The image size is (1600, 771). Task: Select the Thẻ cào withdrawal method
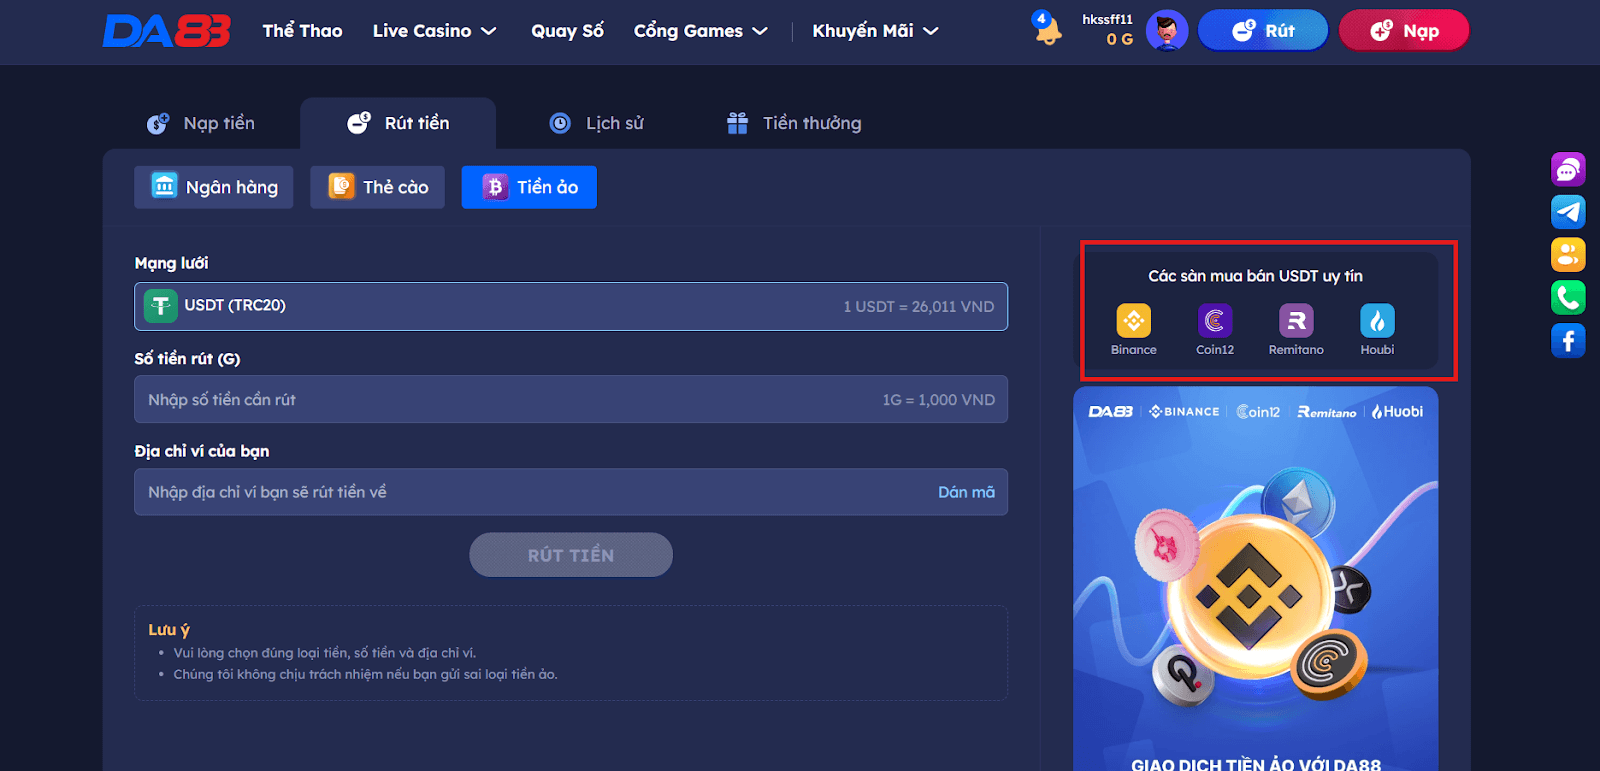(378, 187)
